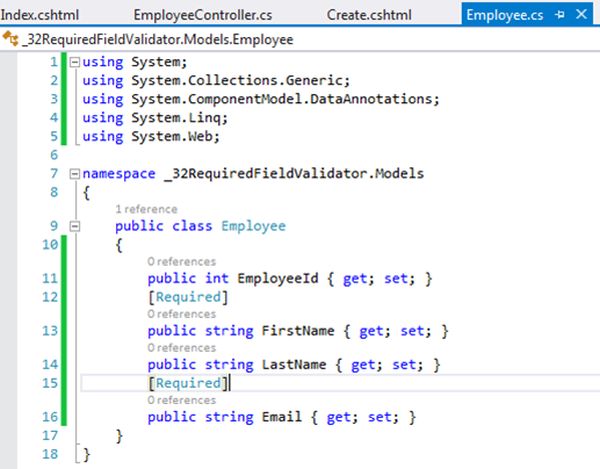Open '0 references' above FirstName

(182, 314)
